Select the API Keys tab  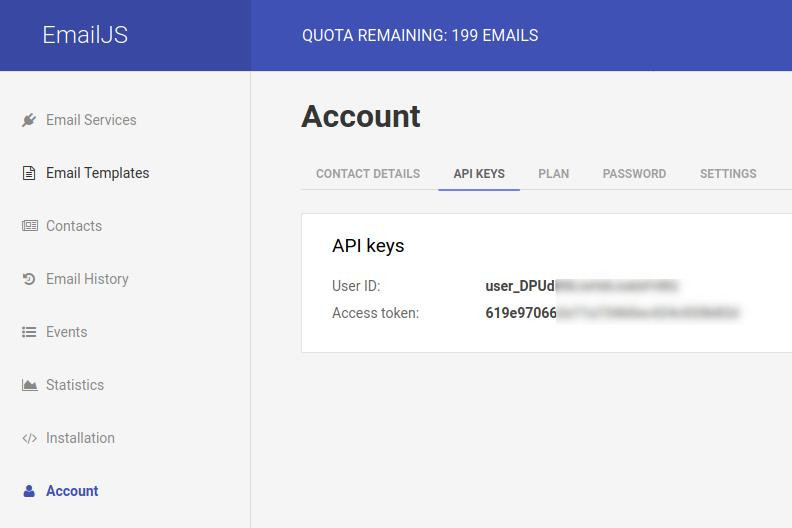(479, 174)
